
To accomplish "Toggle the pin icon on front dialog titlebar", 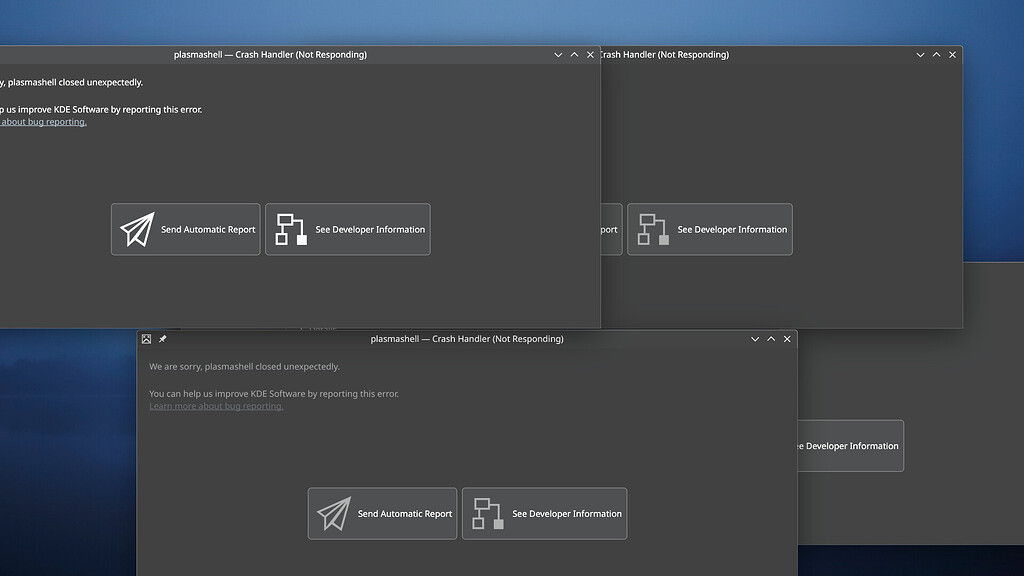I will point(162,338).
